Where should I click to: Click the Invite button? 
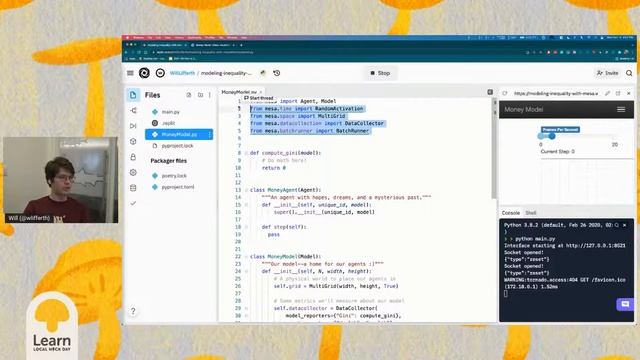[607, 73]
